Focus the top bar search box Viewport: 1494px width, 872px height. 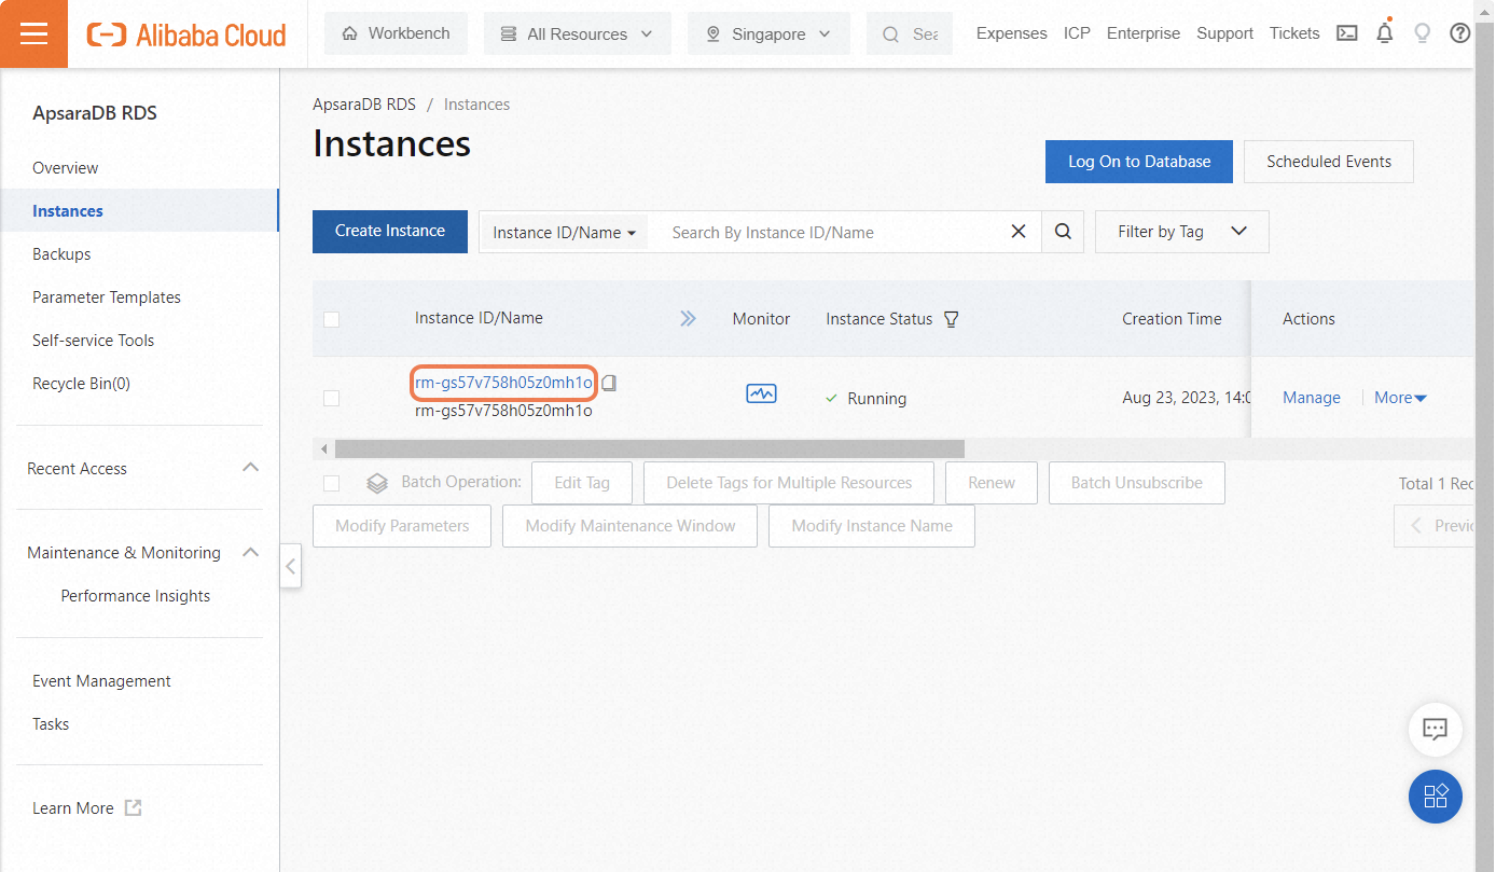910,34
